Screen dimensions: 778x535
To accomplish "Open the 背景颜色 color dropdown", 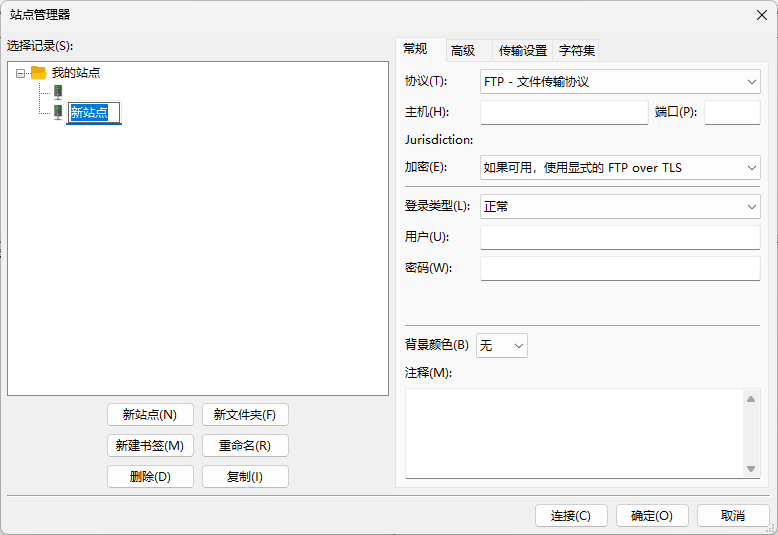I will click(x=502, y=345).
